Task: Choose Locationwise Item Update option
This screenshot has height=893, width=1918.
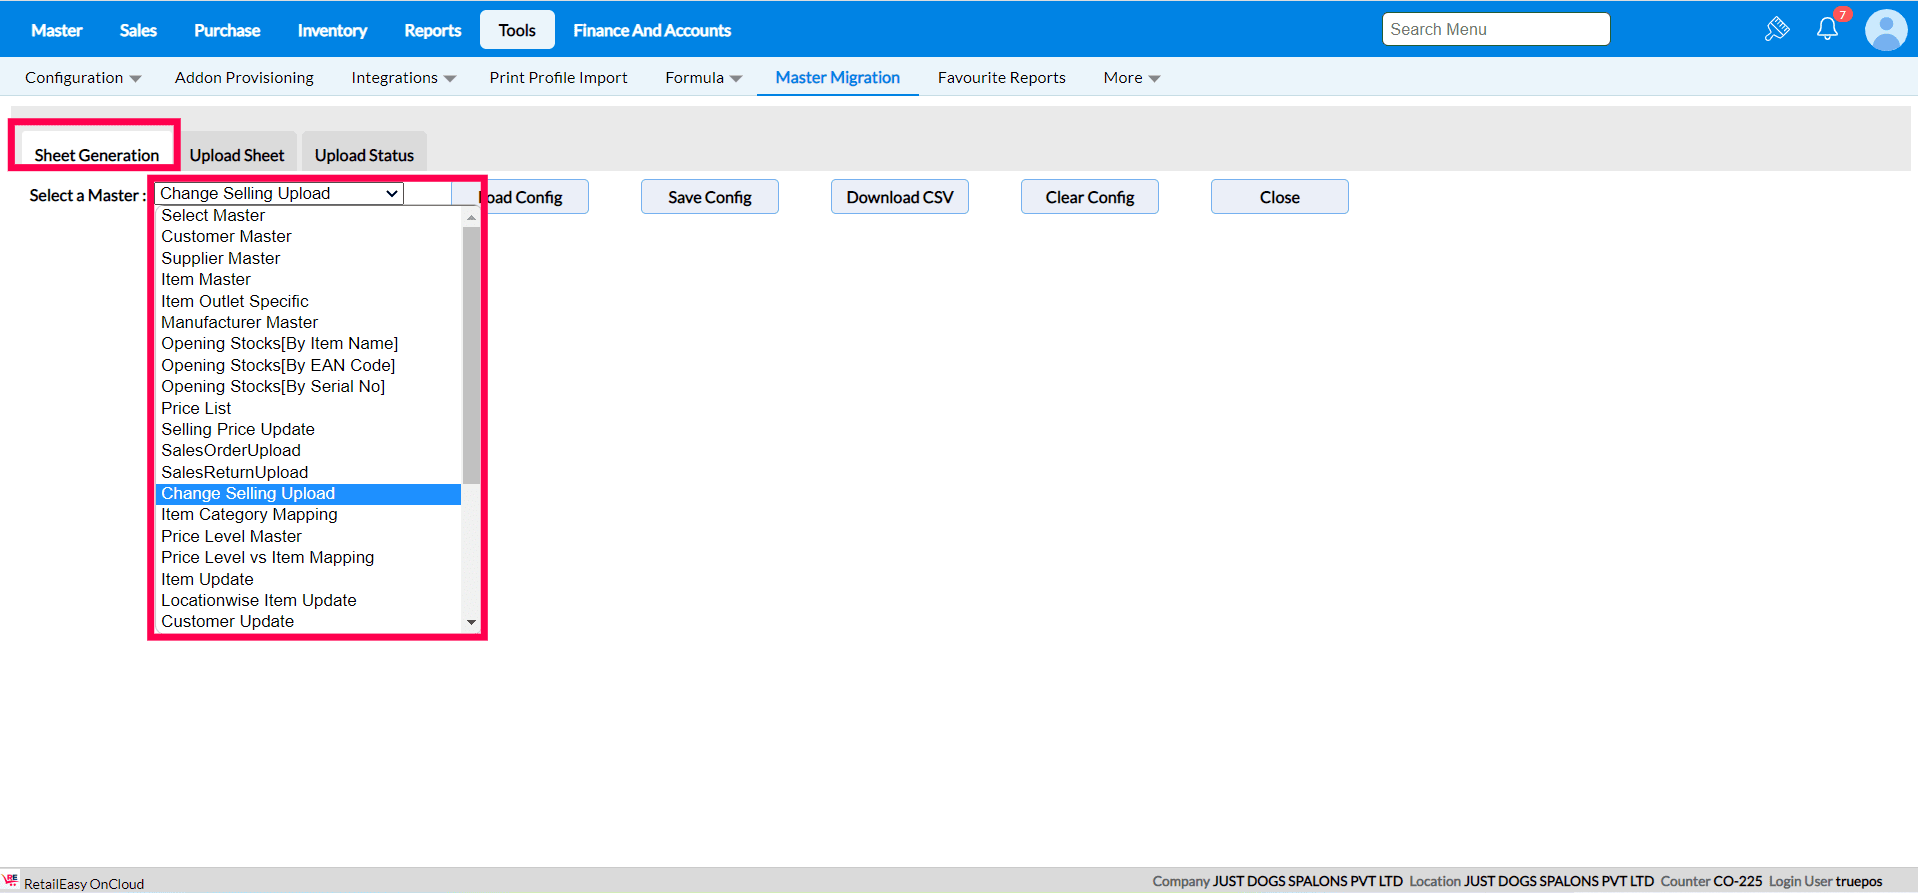Action: point(308,601)
